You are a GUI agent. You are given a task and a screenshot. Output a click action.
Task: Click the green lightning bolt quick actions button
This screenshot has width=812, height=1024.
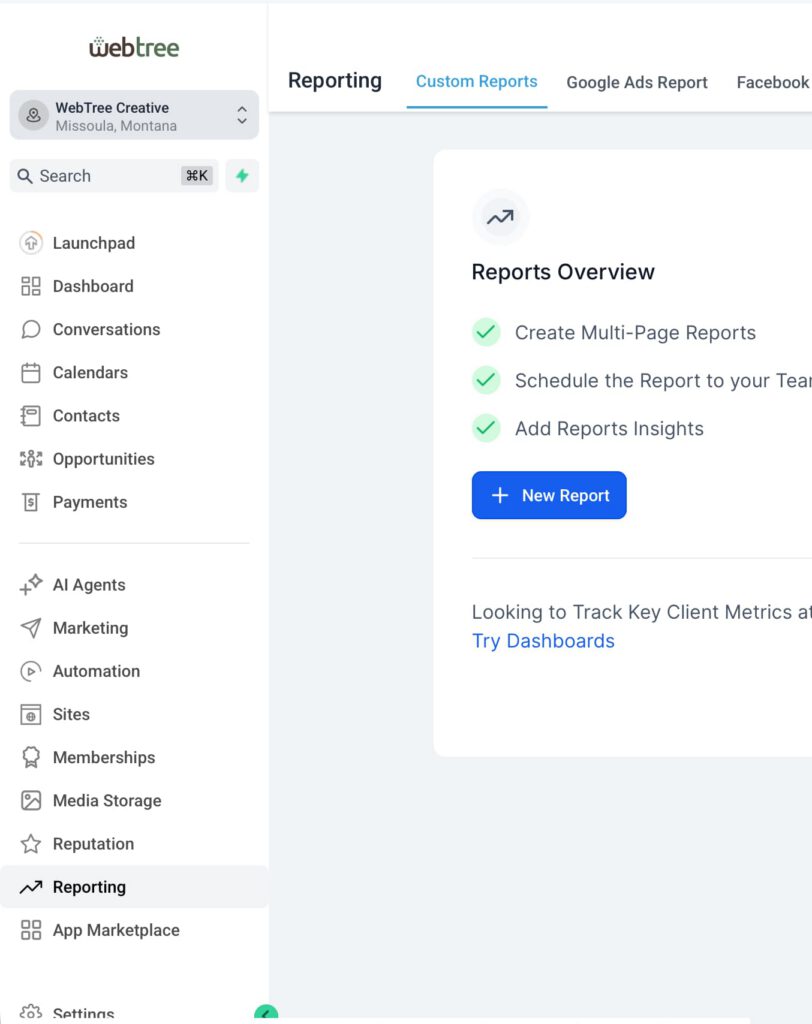242,176
